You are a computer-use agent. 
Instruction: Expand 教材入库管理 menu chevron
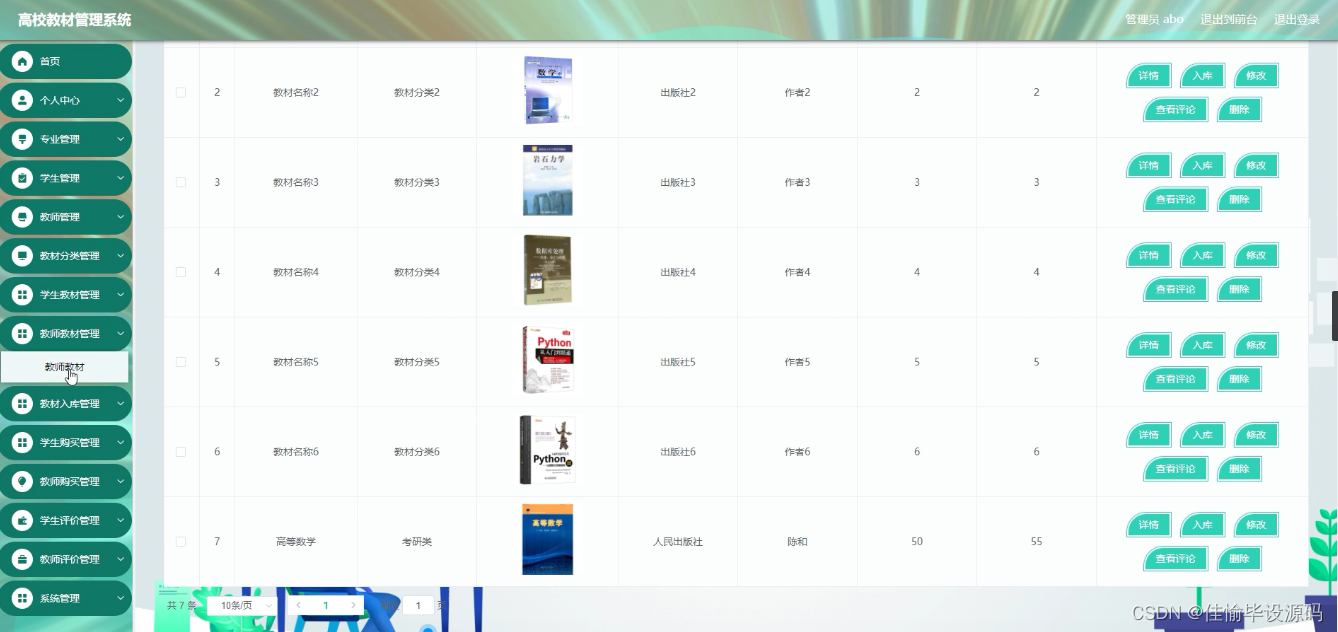coord(120,404)
